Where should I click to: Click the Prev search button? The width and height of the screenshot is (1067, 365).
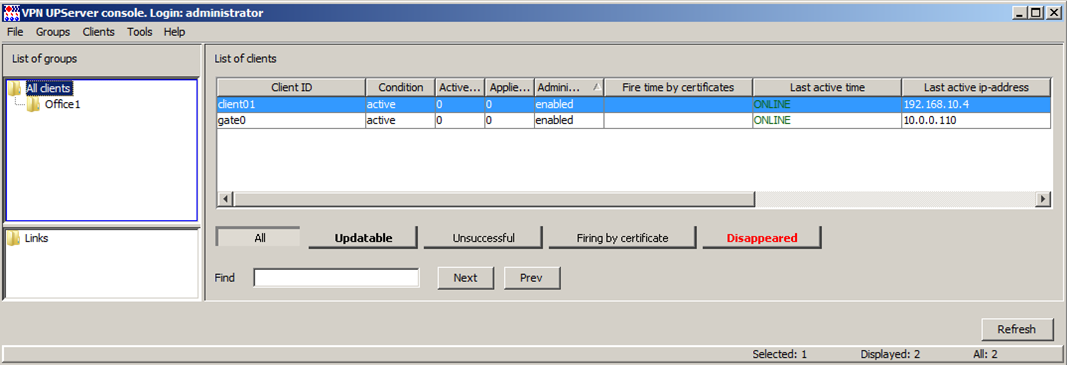tap(532, 278)
